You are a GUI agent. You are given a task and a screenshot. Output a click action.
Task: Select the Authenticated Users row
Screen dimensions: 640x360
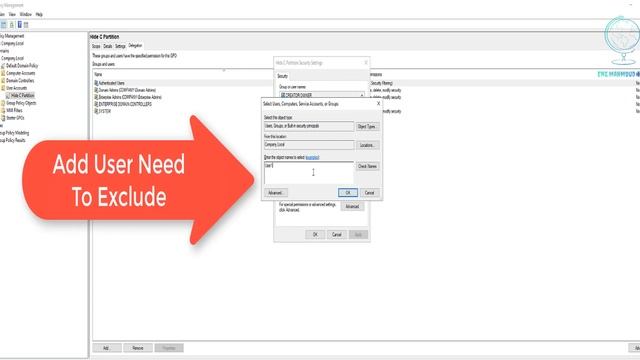tap(184, 83)
